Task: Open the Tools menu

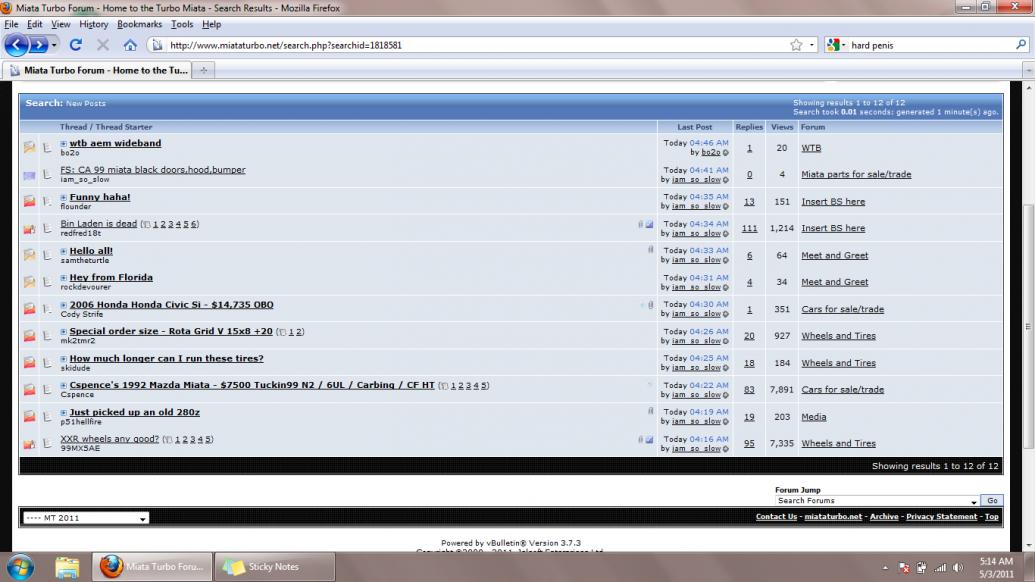Action: [x=182, y=24]
